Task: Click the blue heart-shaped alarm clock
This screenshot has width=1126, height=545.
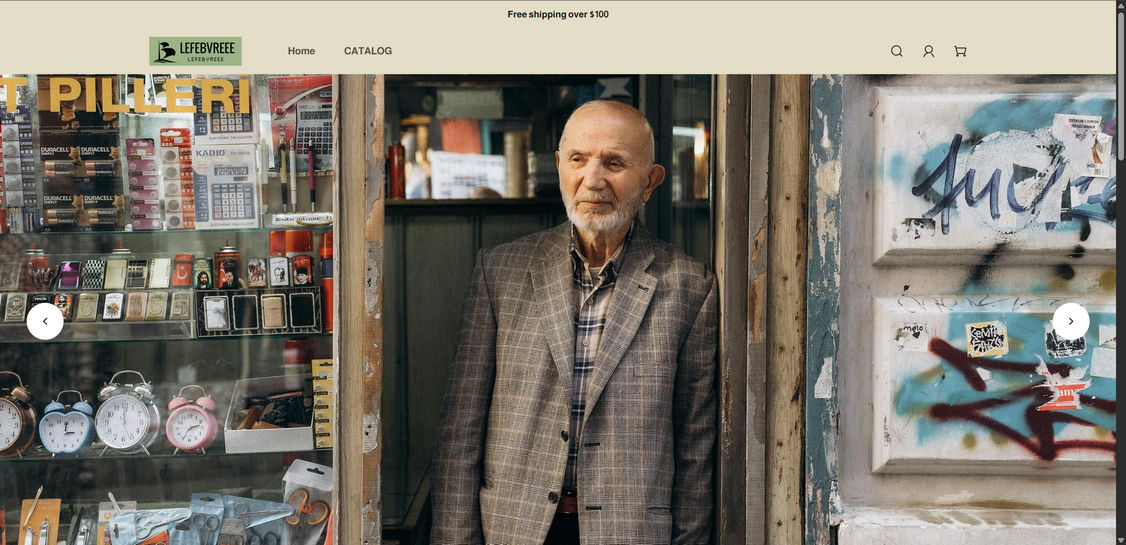Action: click(65, 424)
